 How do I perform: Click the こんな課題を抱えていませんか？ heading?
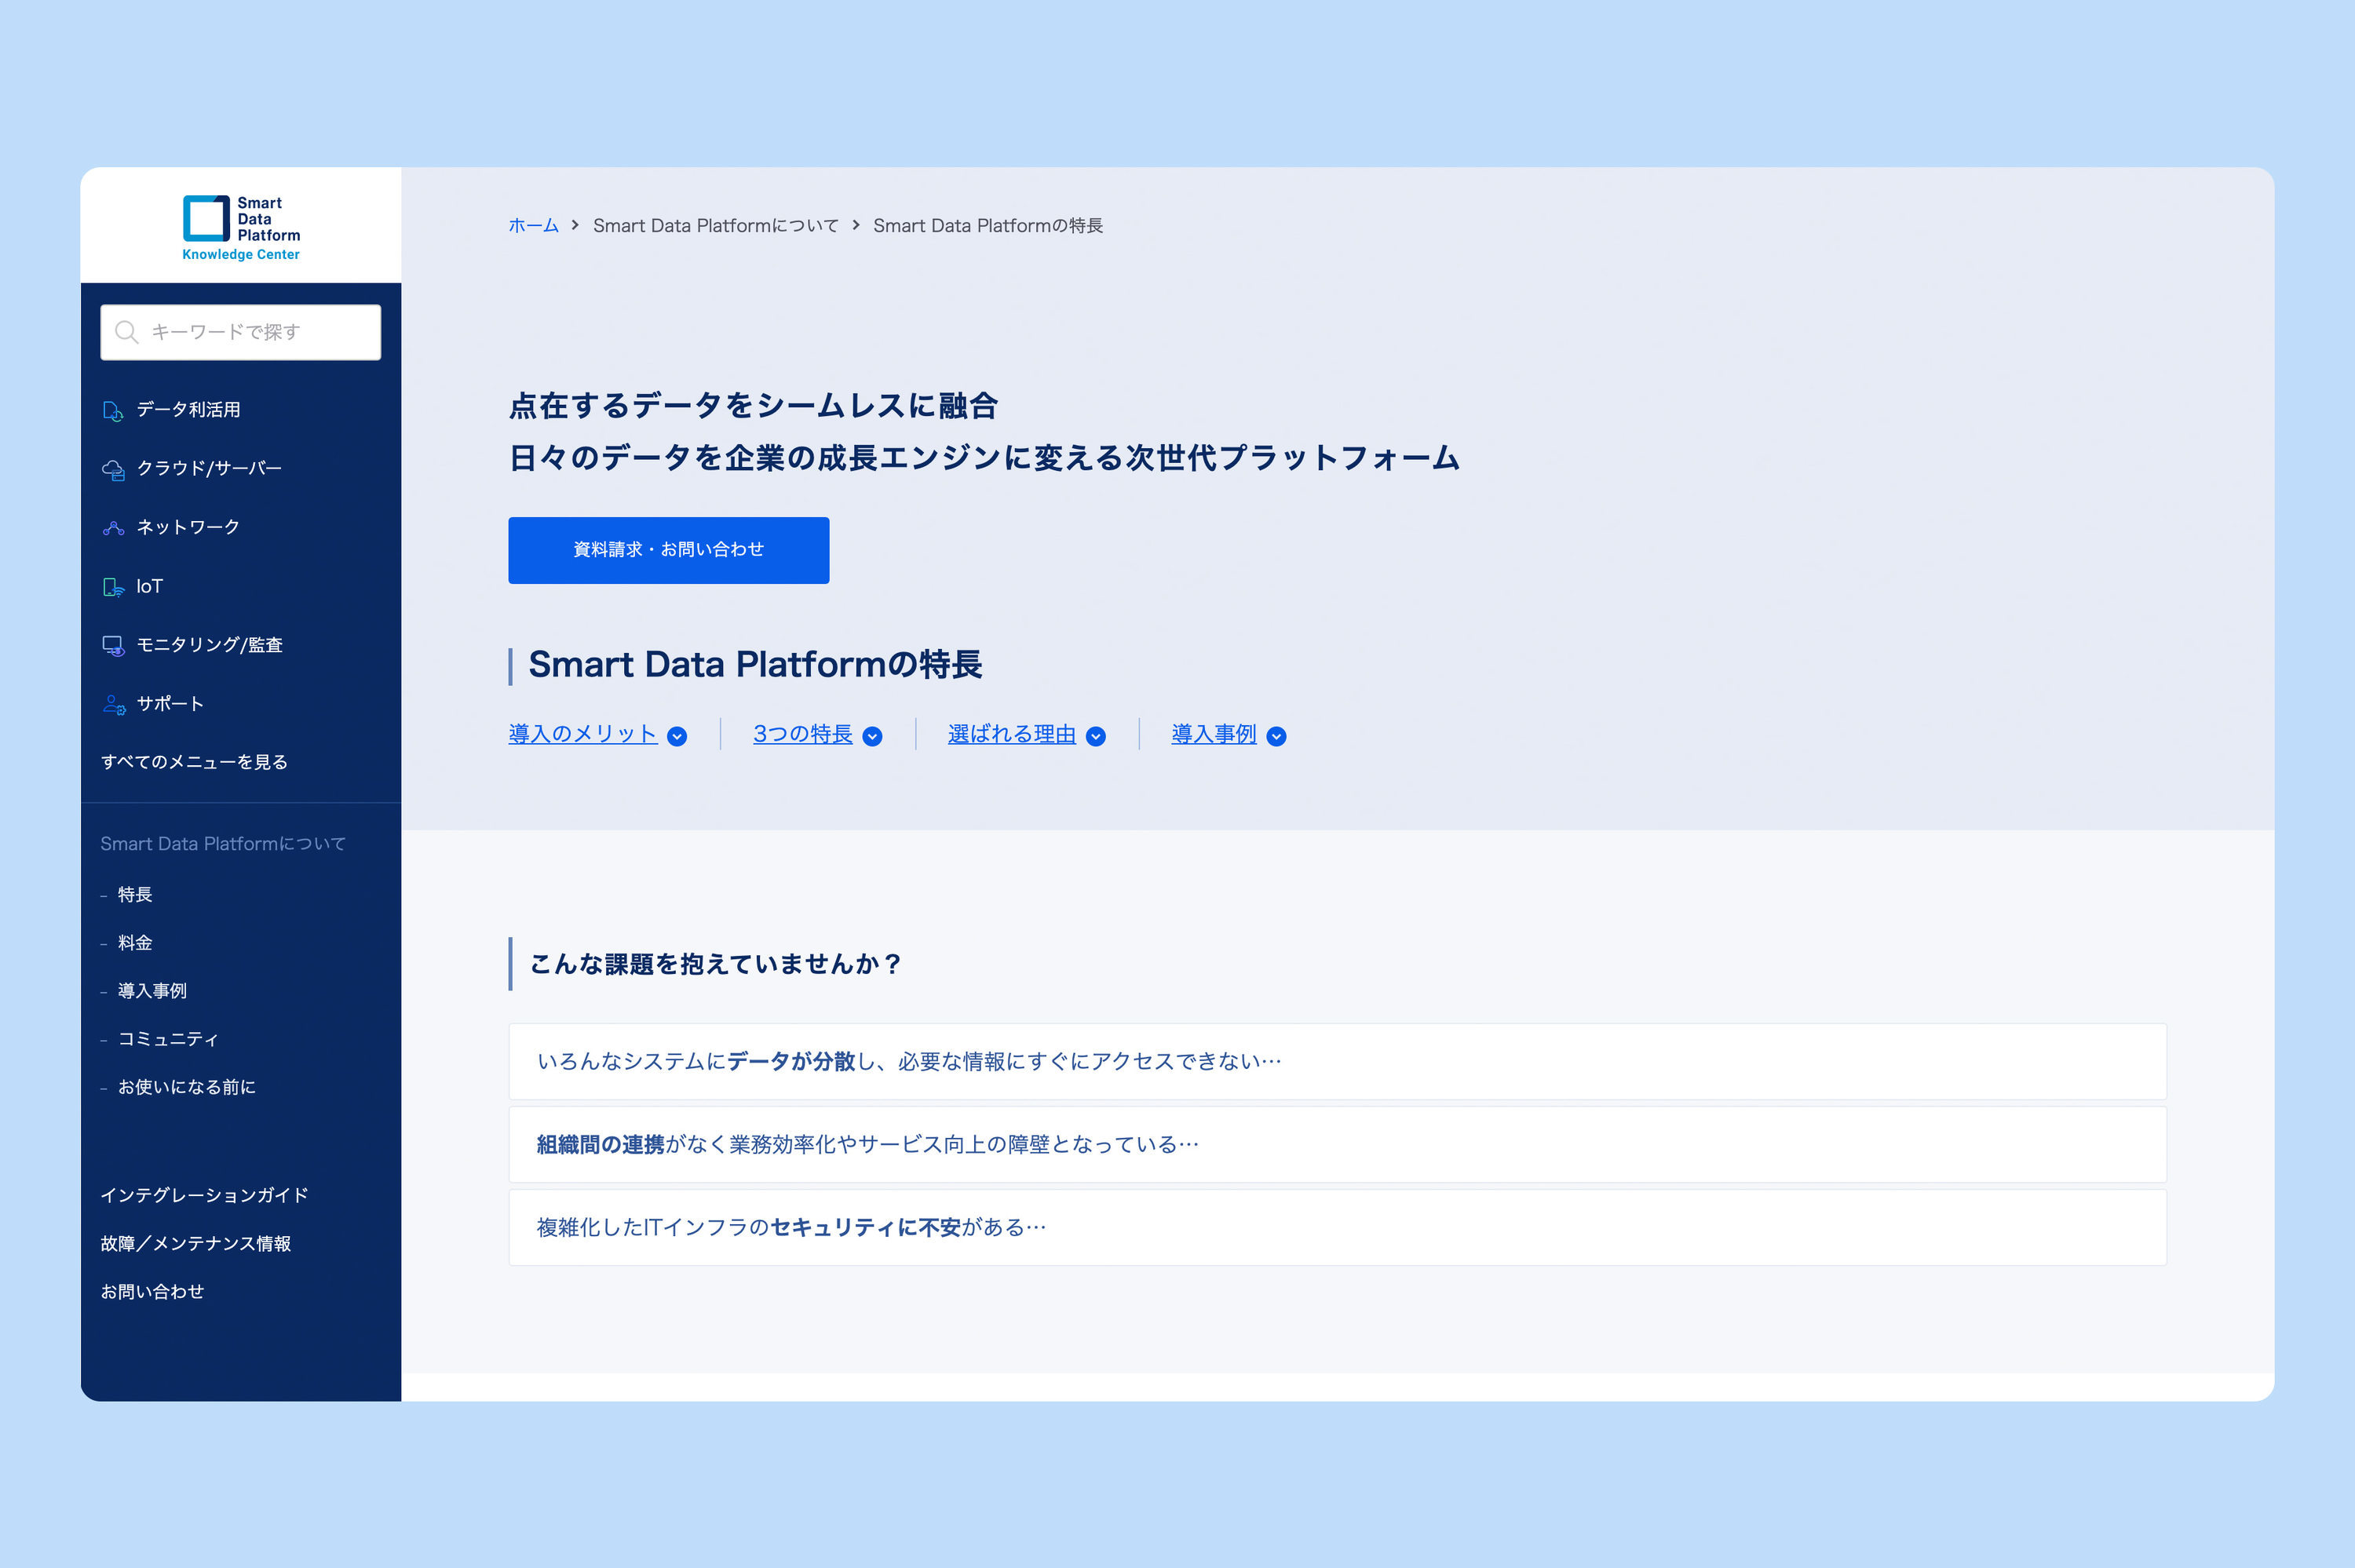coord(716,964)
